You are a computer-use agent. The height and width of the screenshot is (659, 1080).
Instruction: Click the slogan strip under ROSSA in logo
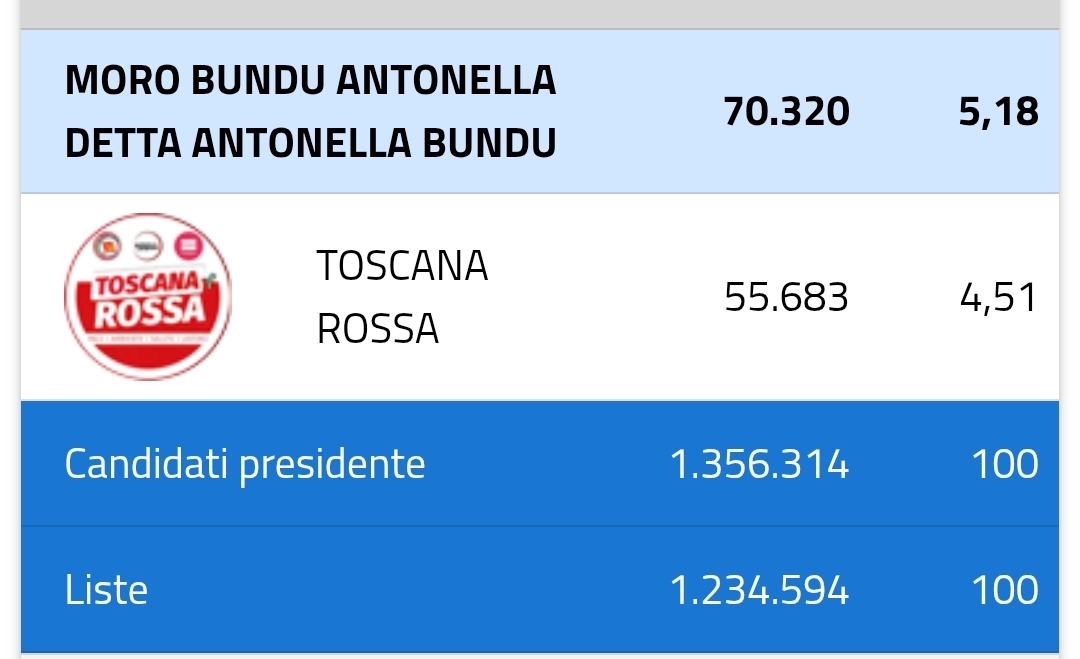pyautogui.click(x=147, y=341)
